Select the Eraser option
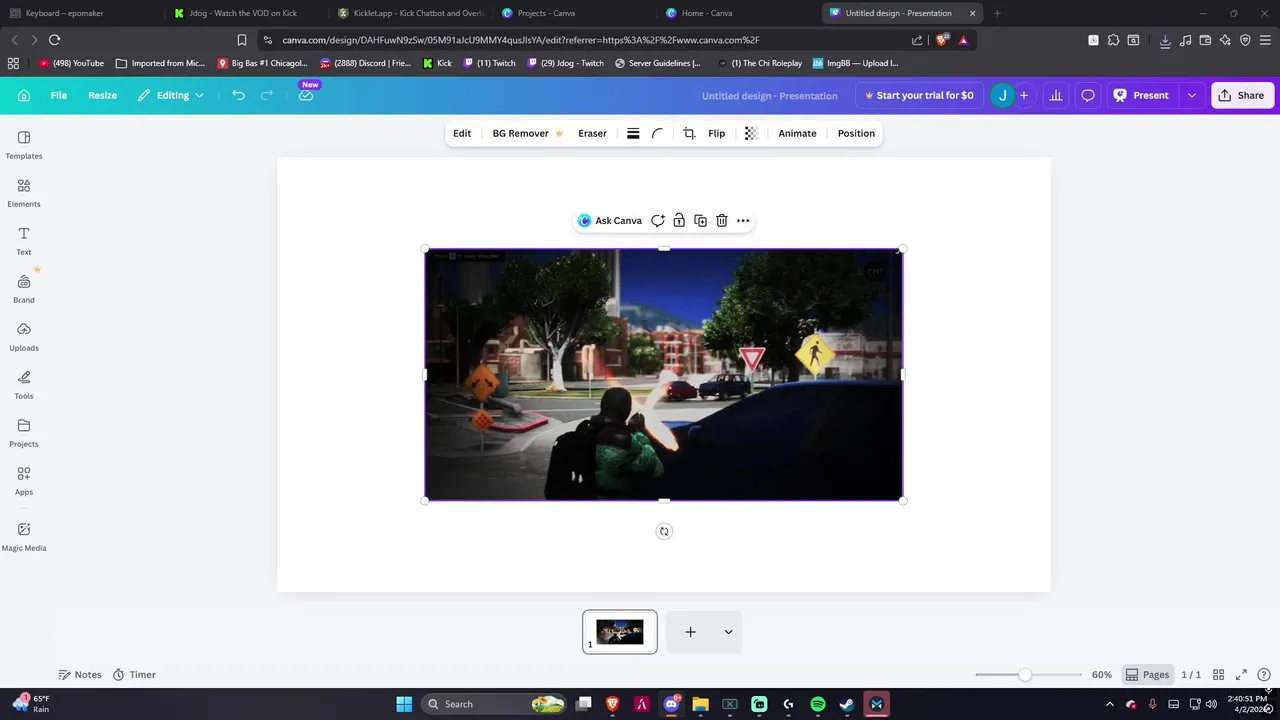1280x720 pixels. click(x=592, y=133)
